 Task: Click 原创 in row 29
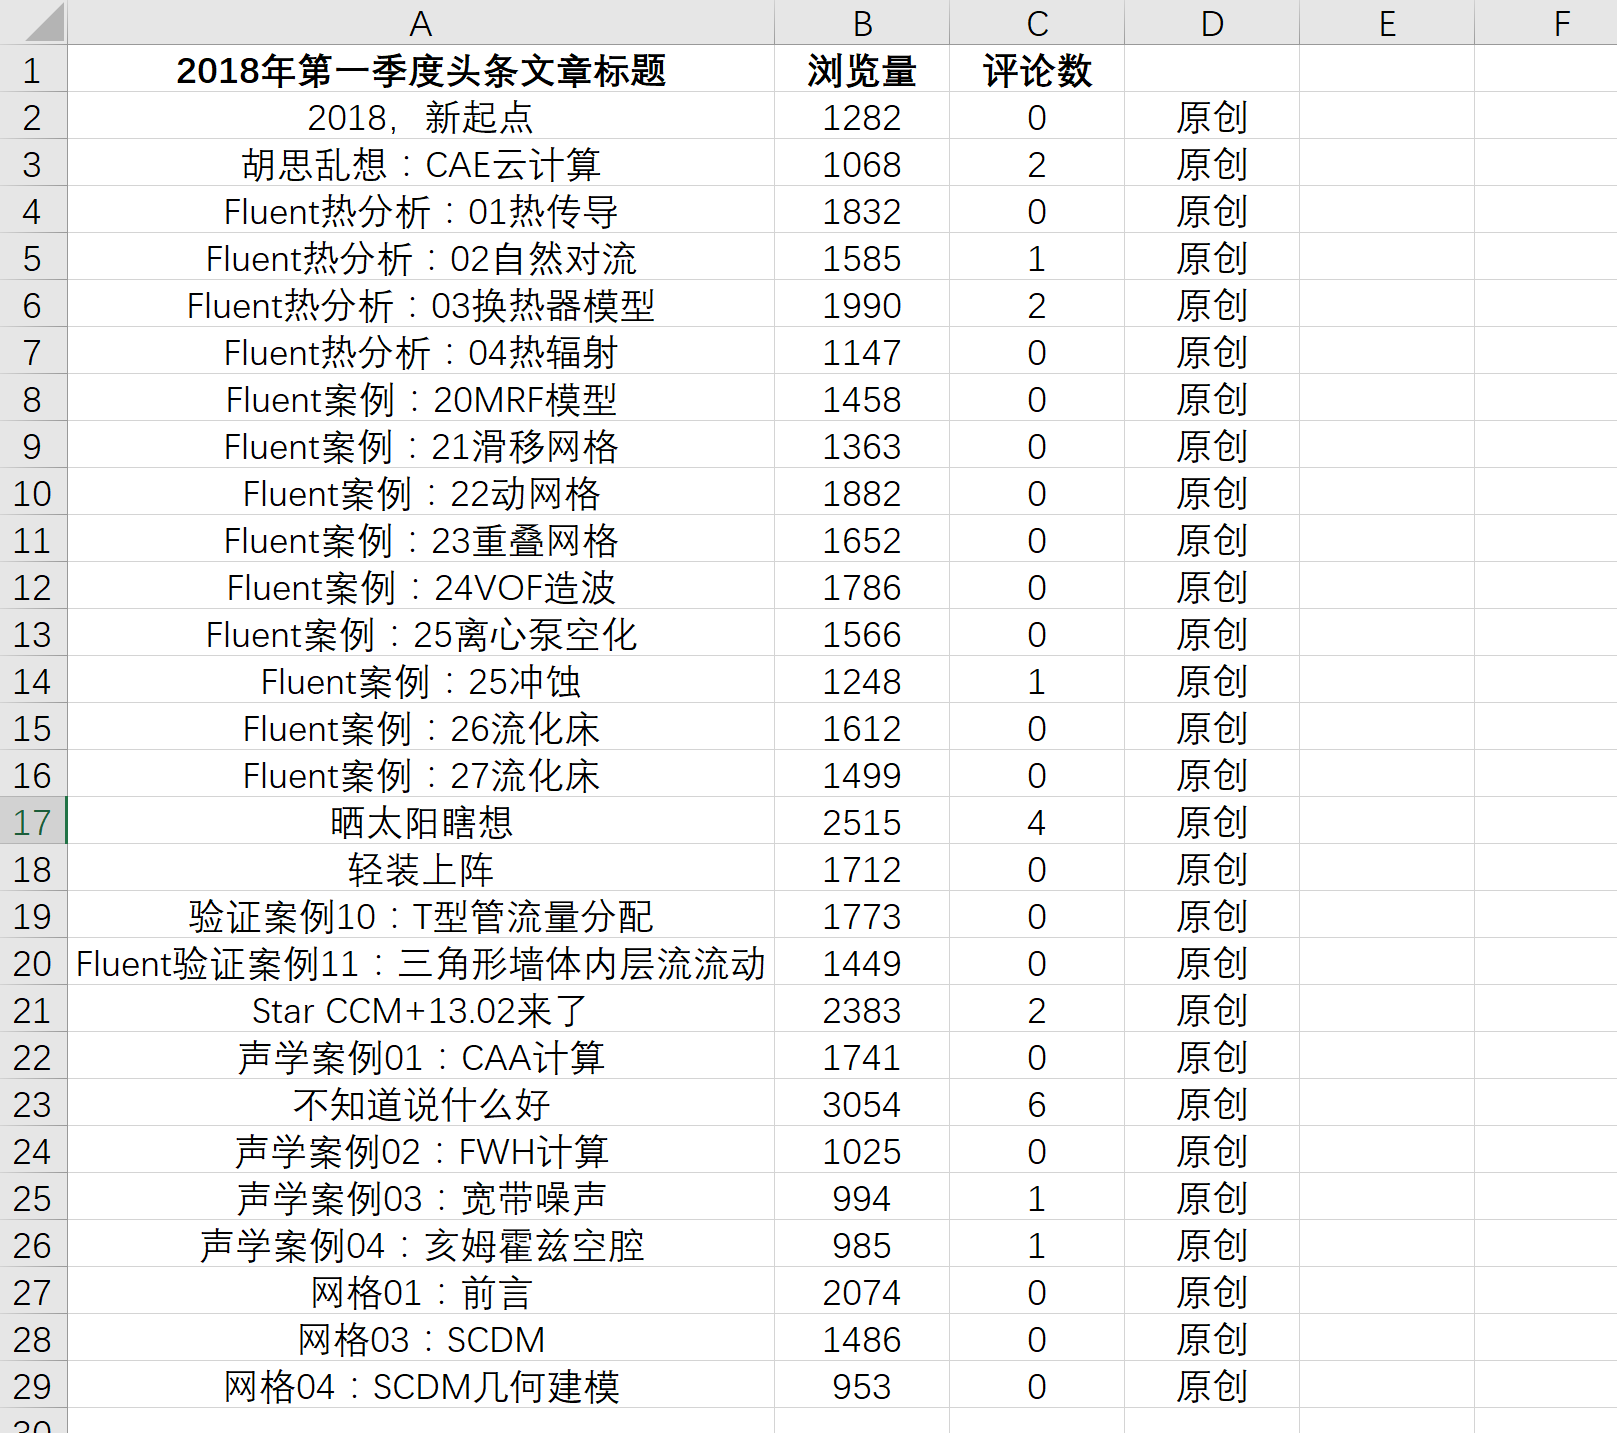1212,1385
